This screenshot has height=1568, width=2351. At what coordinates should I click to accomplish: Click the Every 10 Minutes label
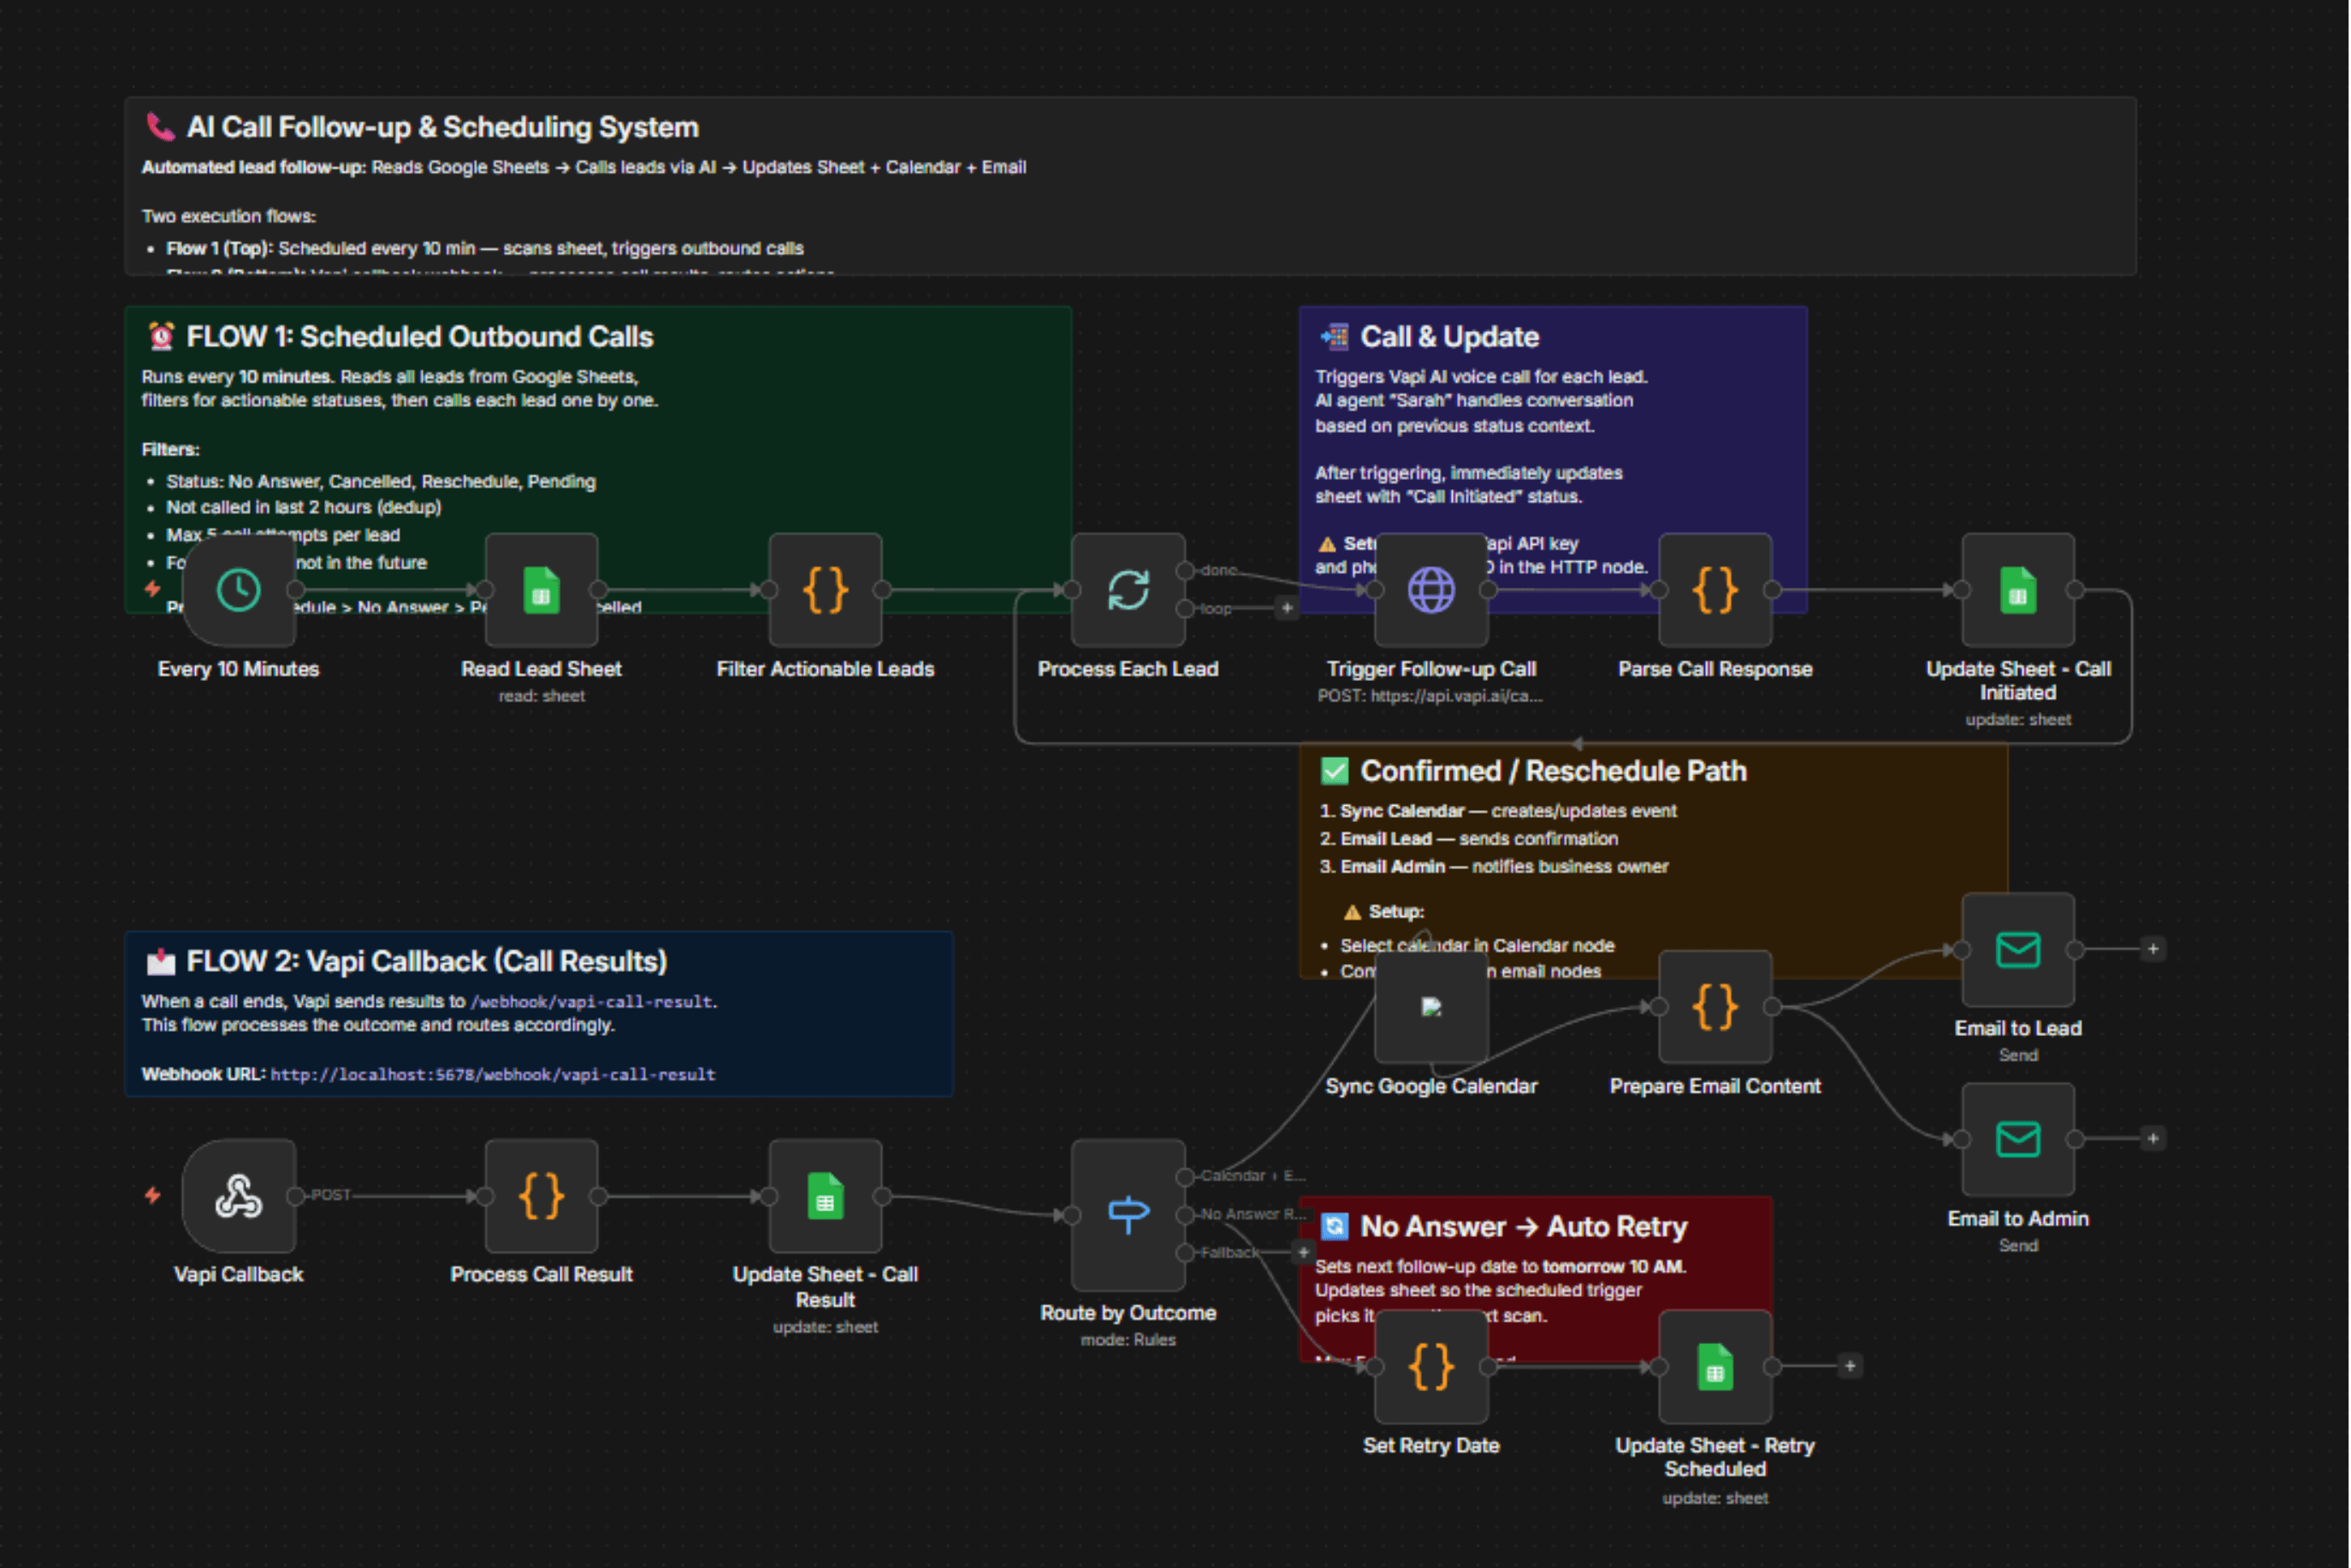point(238,669)
